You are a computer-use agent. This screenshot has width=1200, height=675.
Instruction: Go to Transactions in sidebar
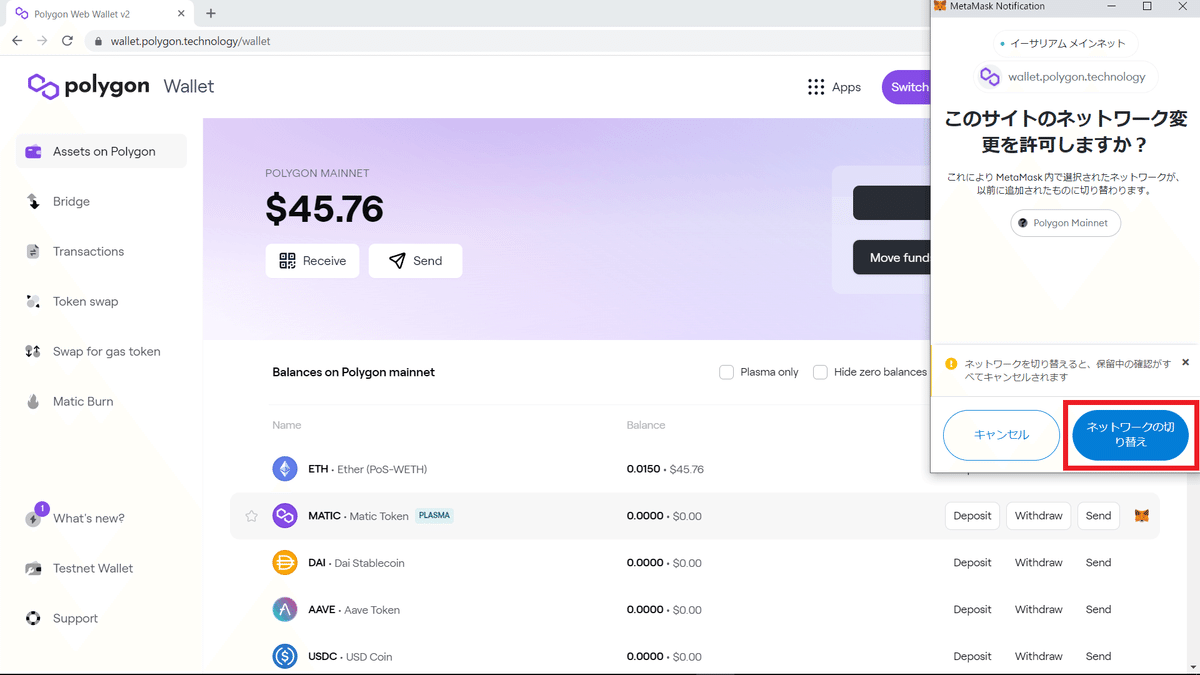coord(88,252)
